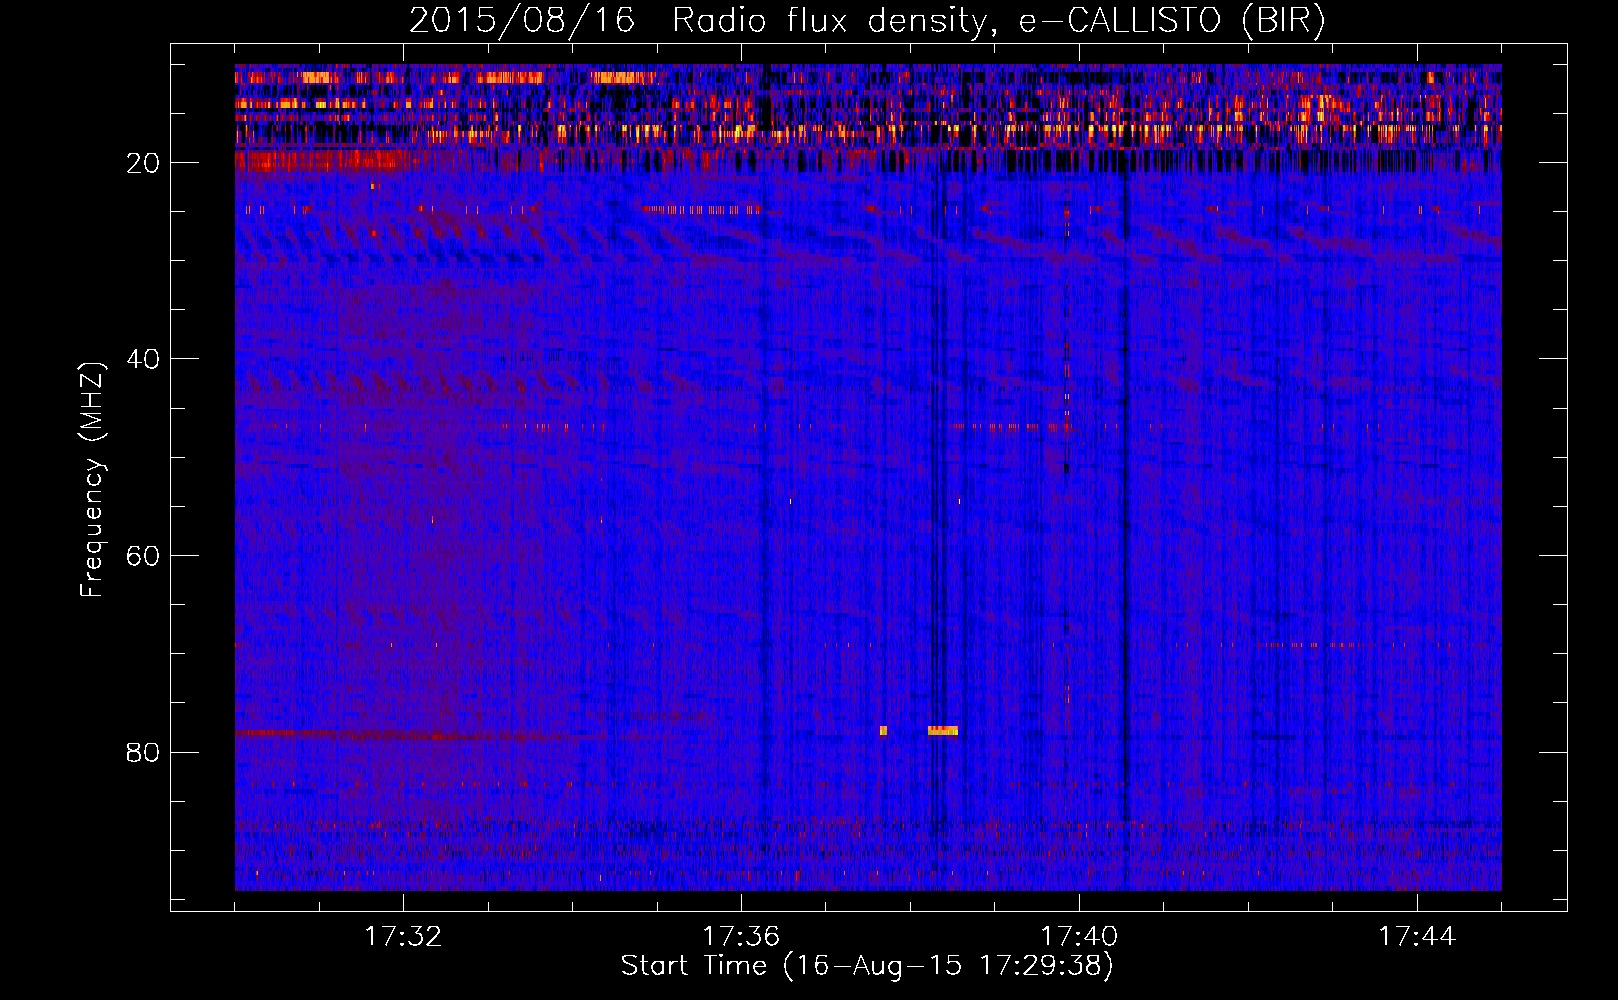Select the 80 MHz frequency tick label
Screen dimensions: 1618x1000
point(144,752)
